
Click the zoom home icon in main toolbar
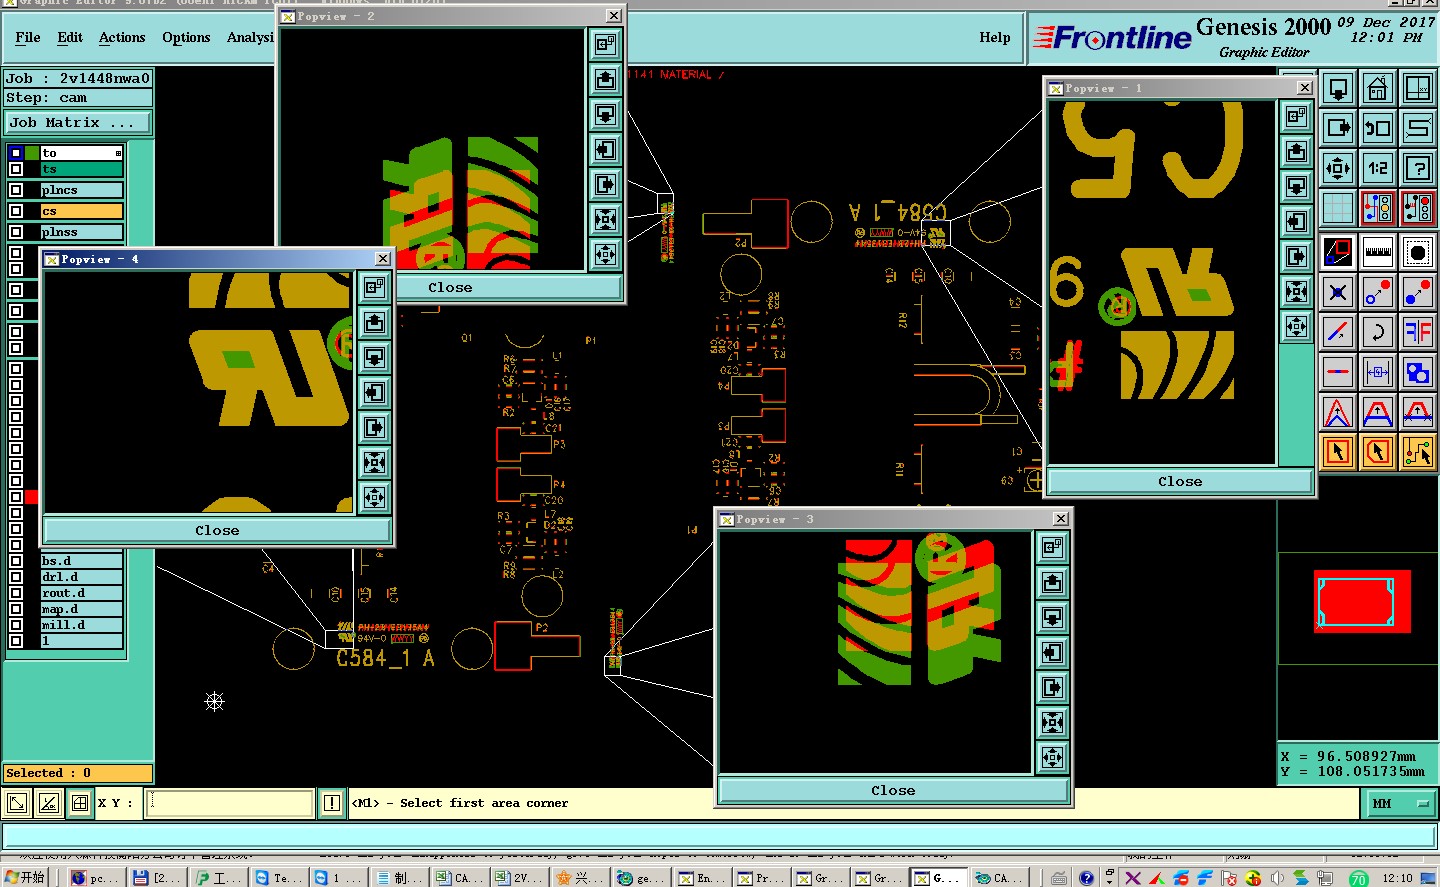[1377, 88]
